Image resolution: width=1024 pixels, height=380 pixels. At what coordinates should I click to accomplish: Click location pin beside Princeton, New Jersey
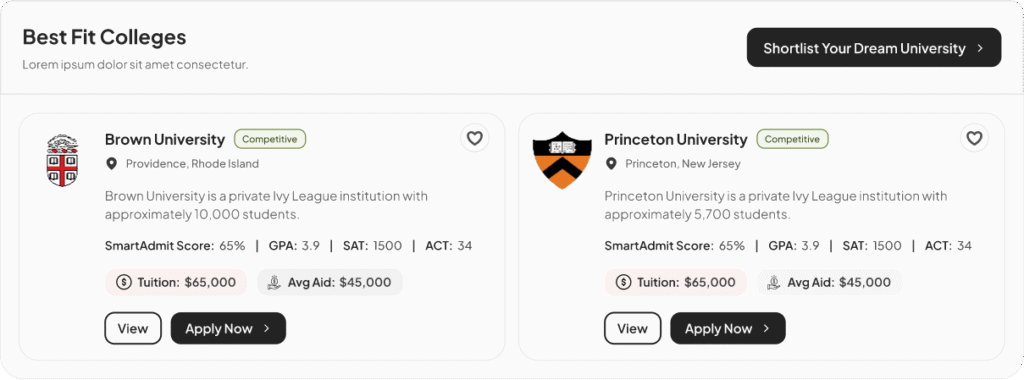point(611,164)
